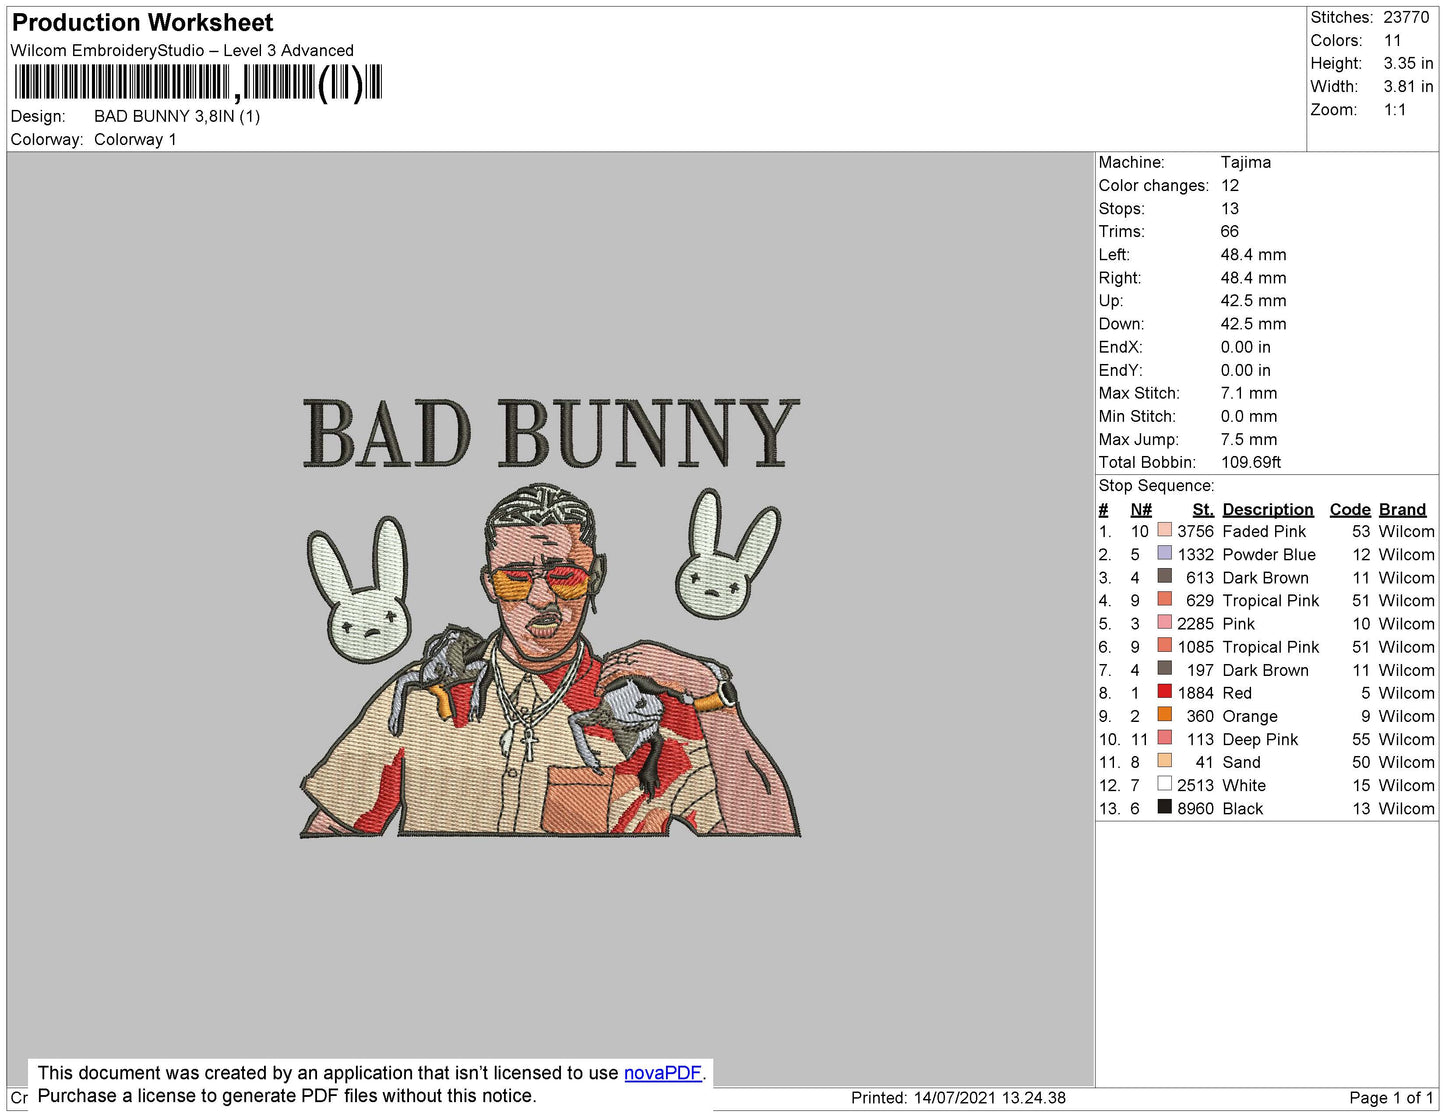Click the Sand color swatch
Screen dimensions: 1445x1117
1164,760
